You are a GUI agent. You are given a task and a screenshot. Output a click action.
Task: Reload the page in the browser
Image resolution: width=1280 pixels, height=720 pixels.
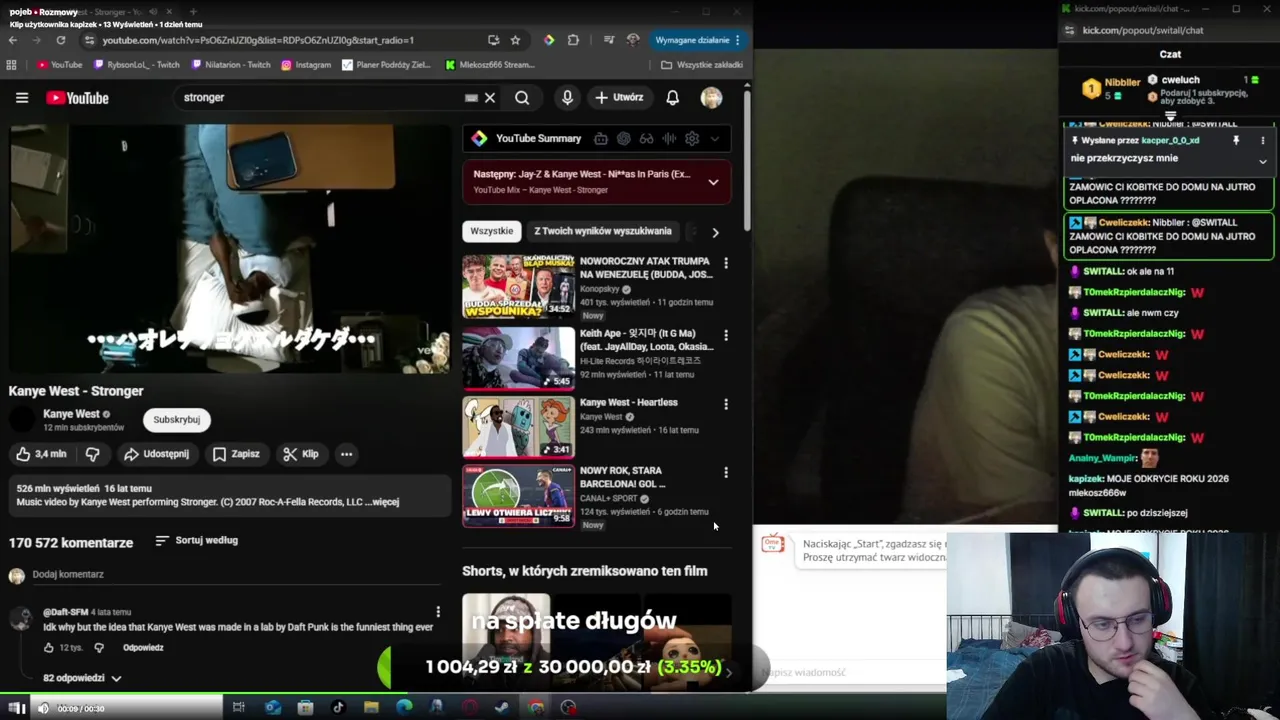pyautogui.click(x=61, y=40)
